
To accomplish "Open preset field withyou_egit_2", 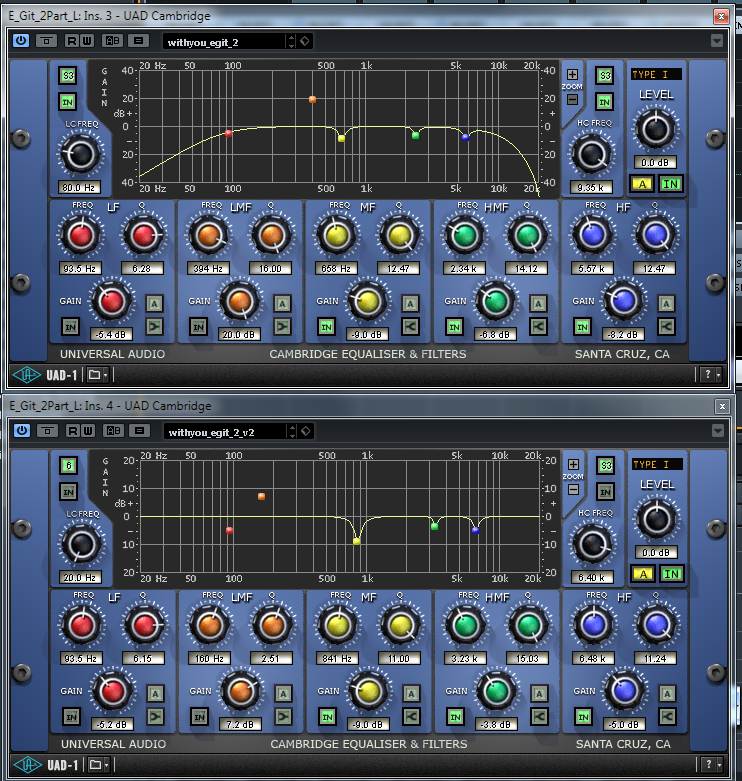I will (224, 42).
